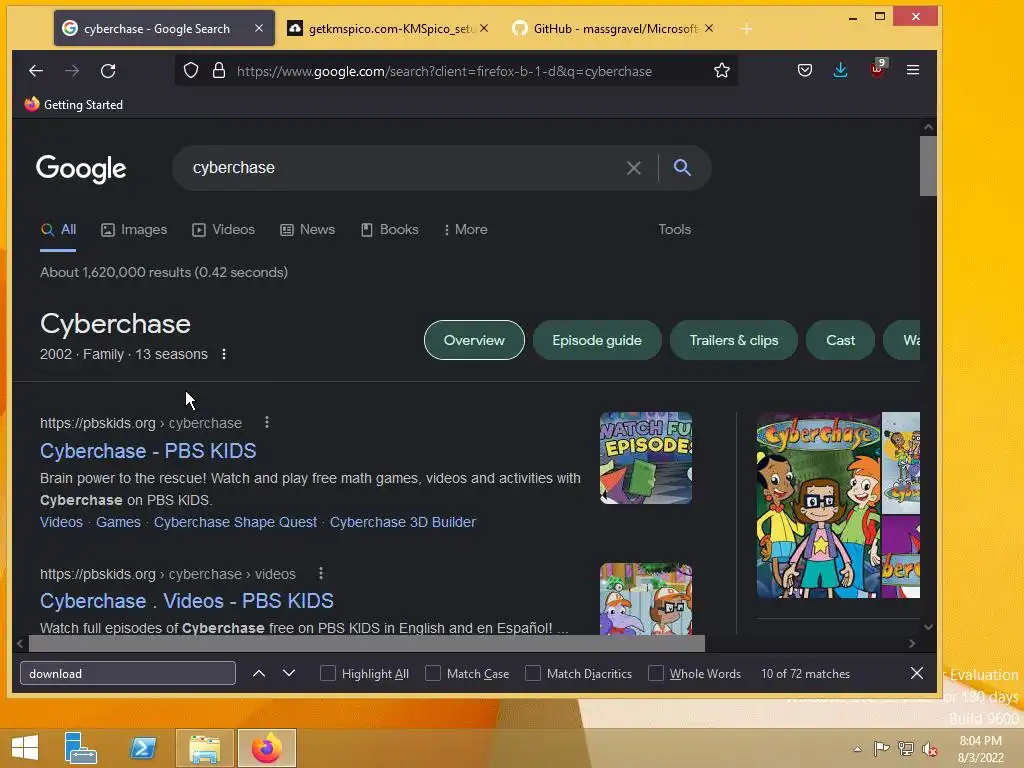Open the shield tracking protection icon
The width and height of the screenshot is (1024, 768).
click(x=191, y=71)
